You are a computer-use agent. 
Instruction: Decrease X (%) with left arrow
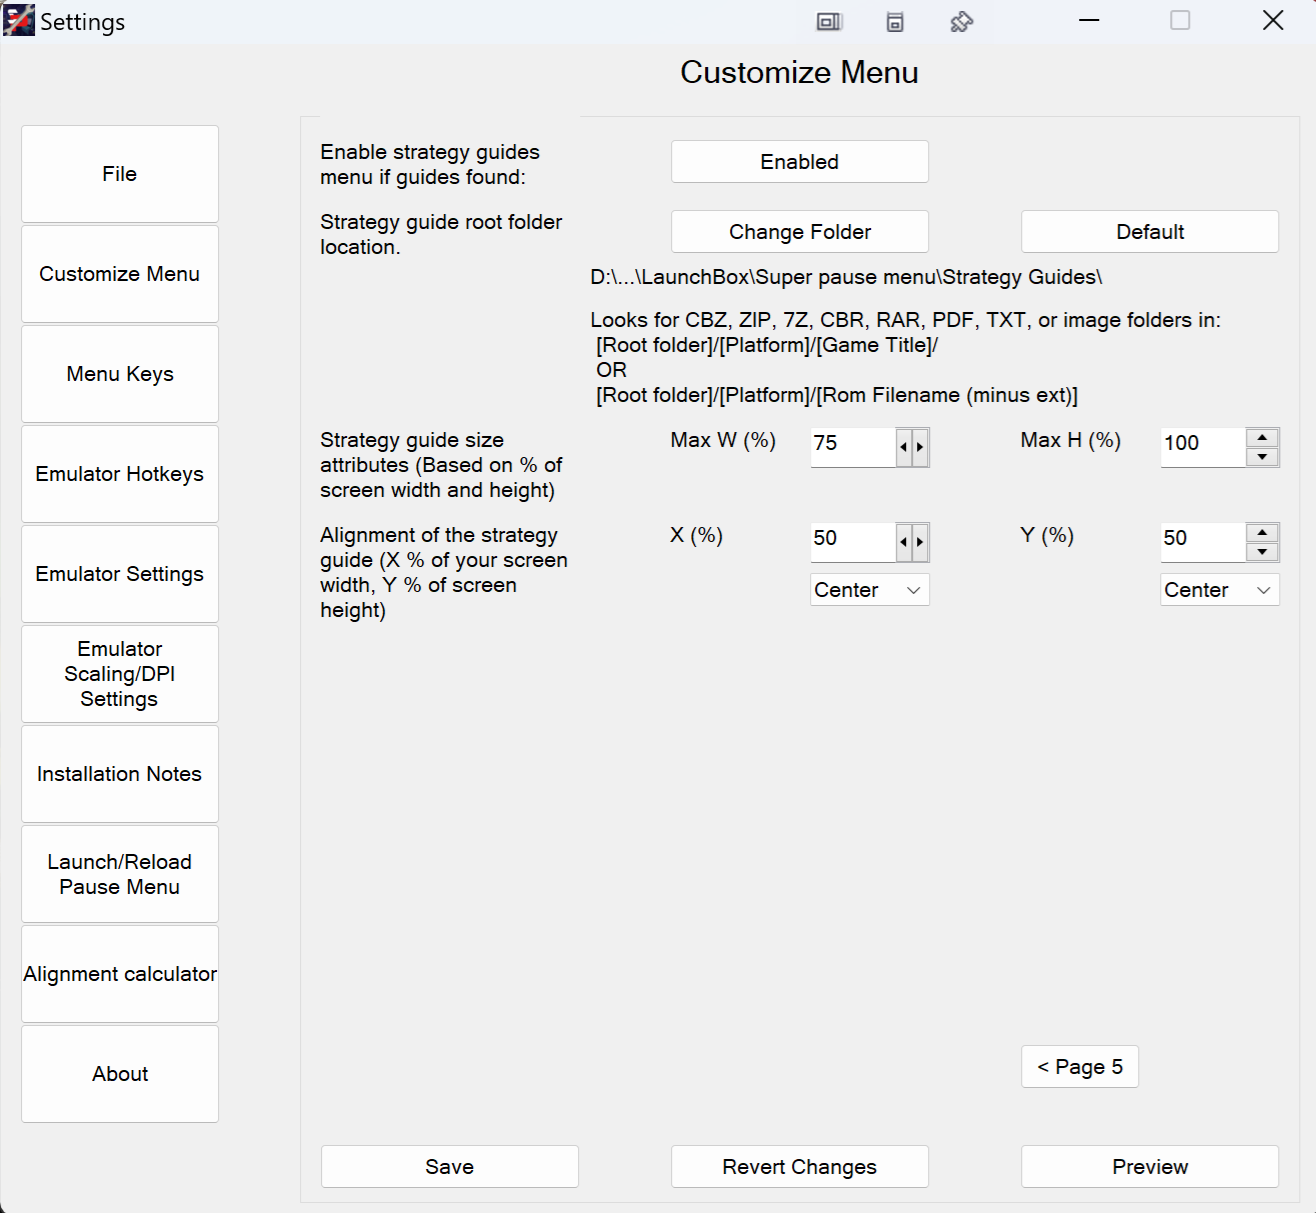(x=904, y=542)
